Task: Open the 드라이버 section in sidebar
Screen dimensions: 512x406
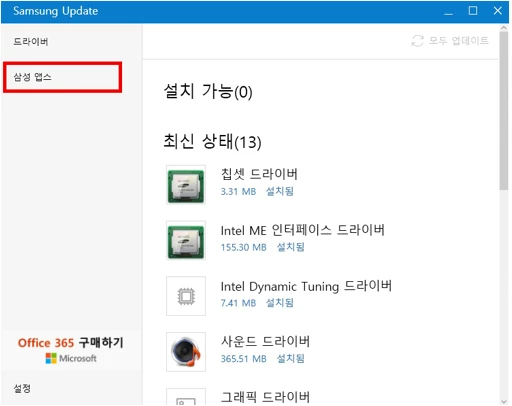Action: [31, 42]
